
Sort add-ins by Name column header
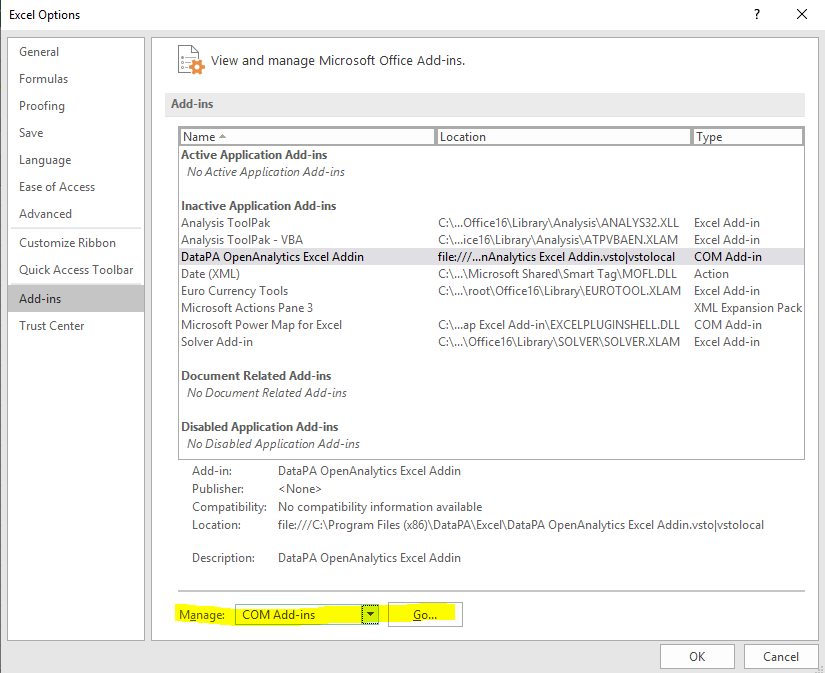[307, 137]
